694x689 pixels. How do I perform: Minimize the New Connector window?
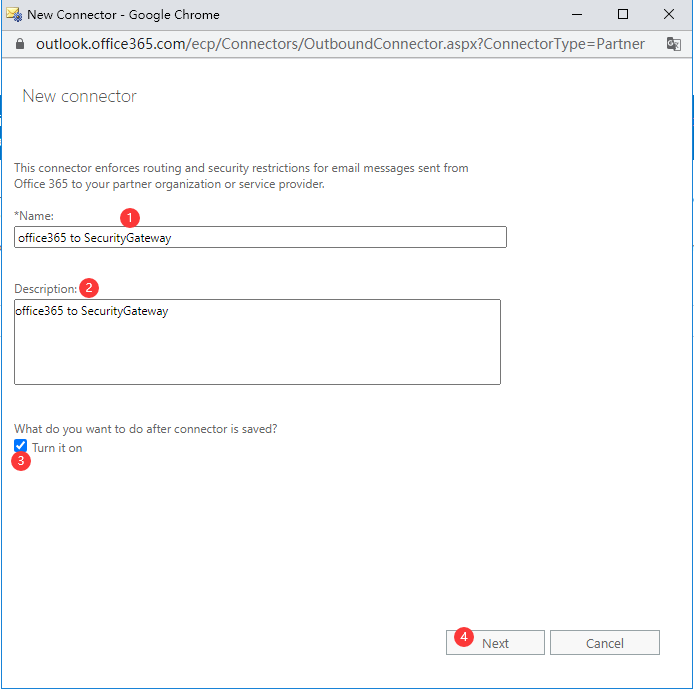[x=576, y=15]
